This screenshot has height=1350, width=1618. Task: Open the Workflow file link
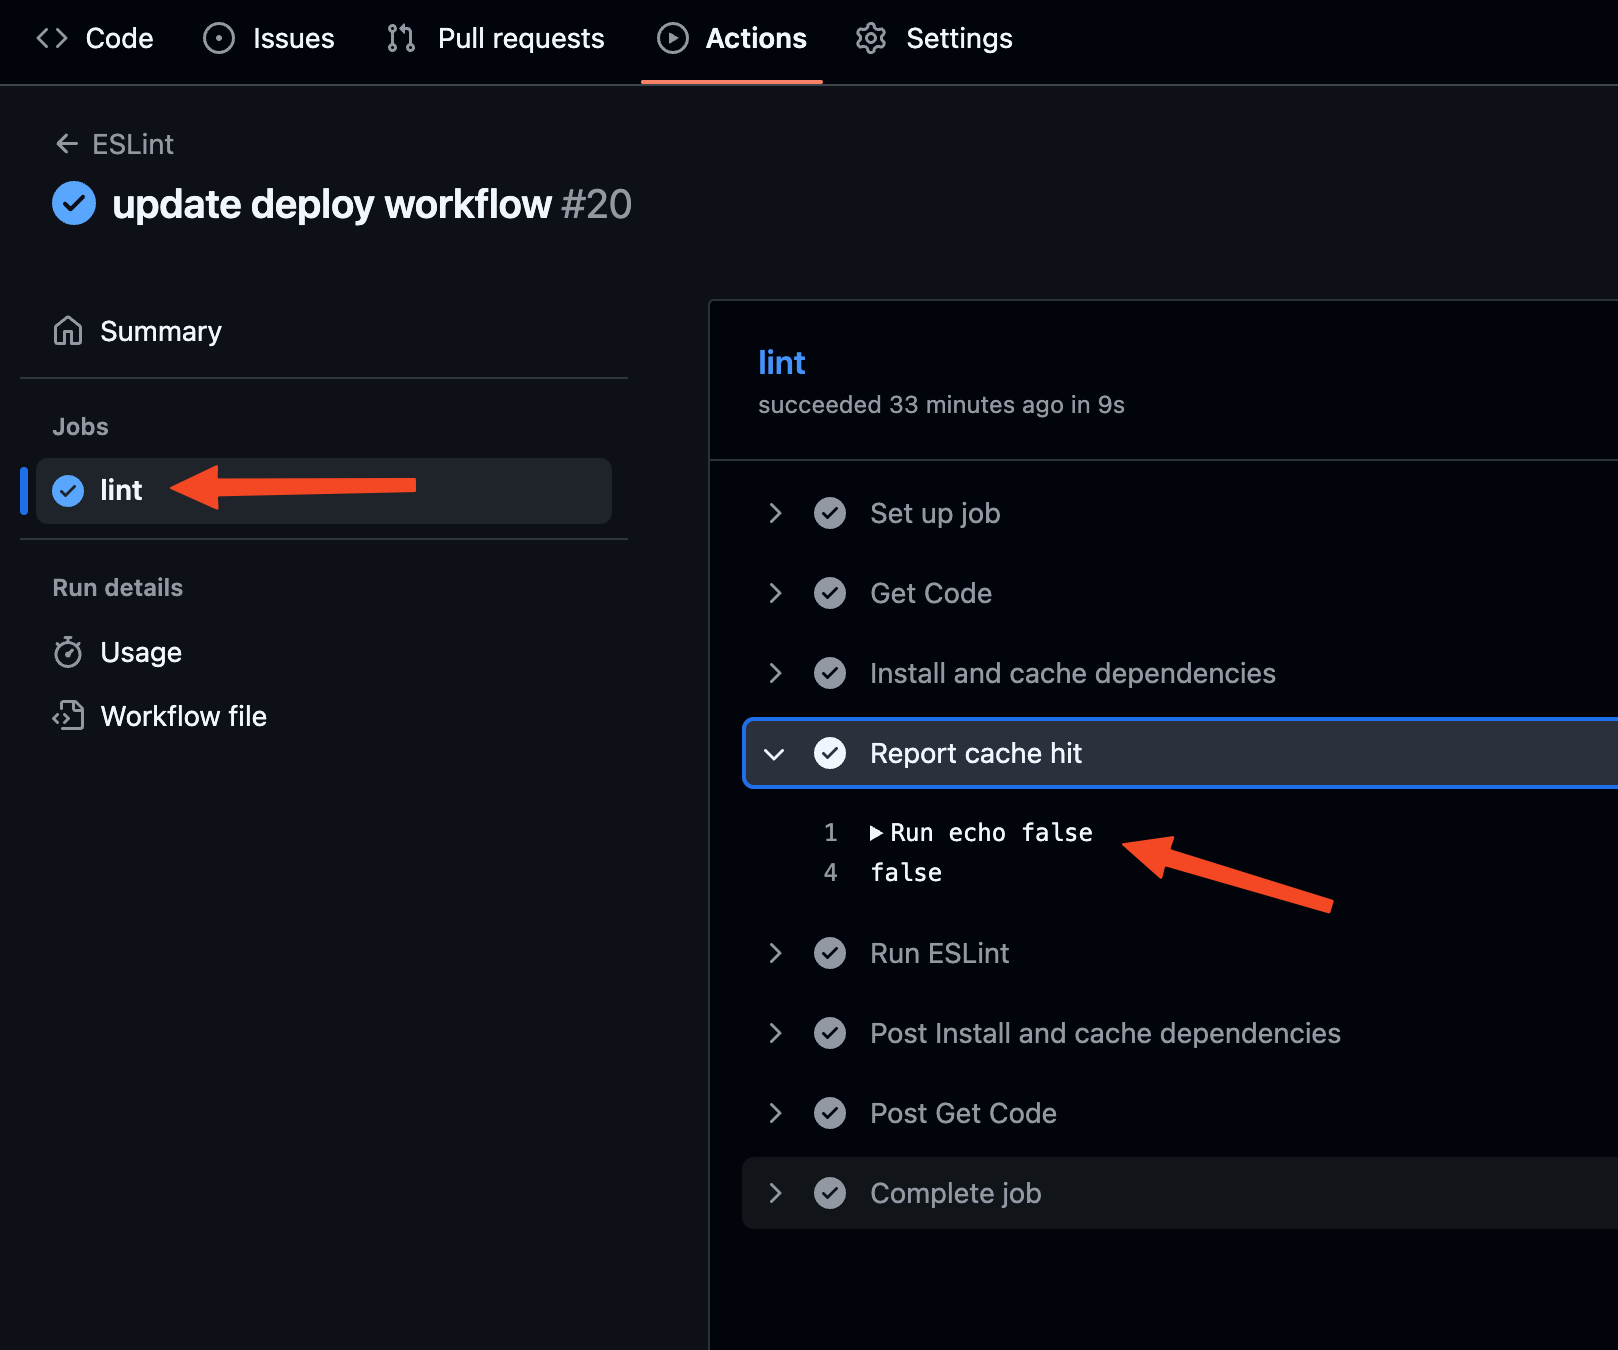click(183, 716)
